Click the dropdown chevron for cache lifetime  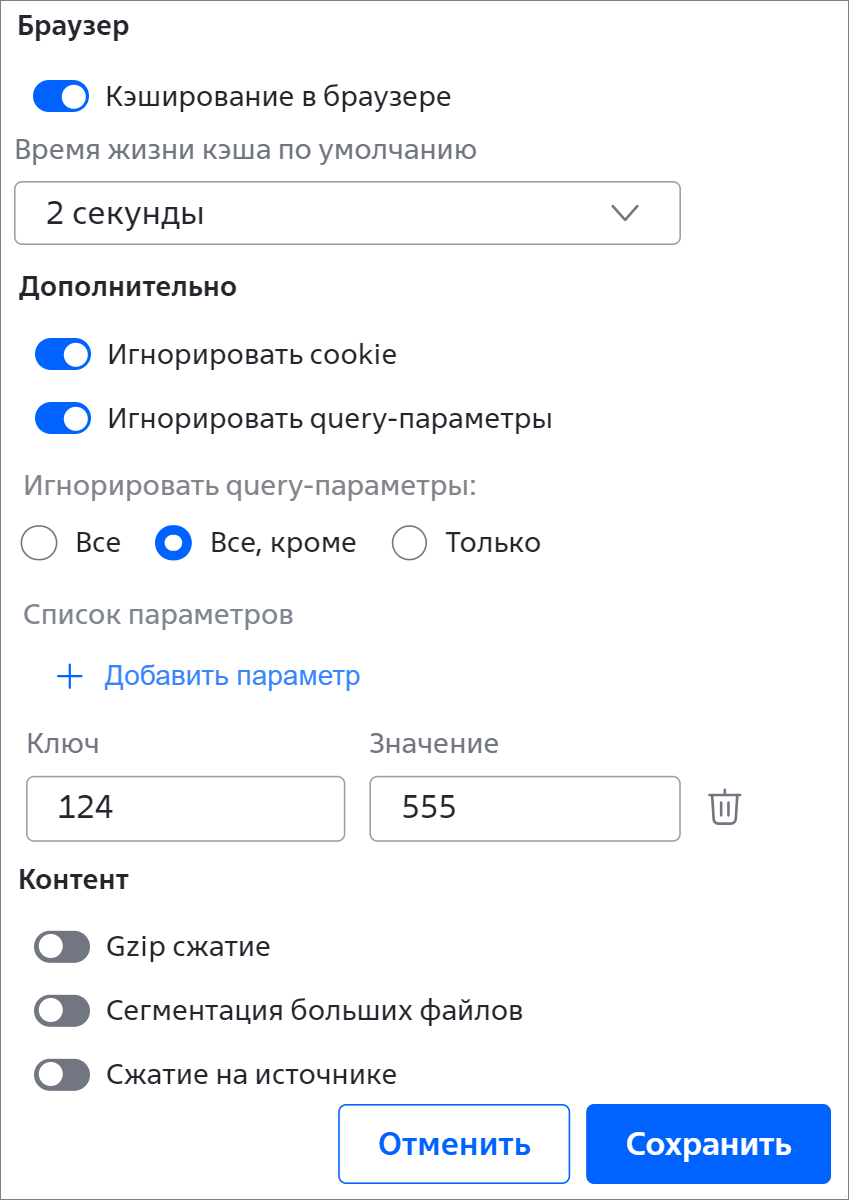[624, 213]
